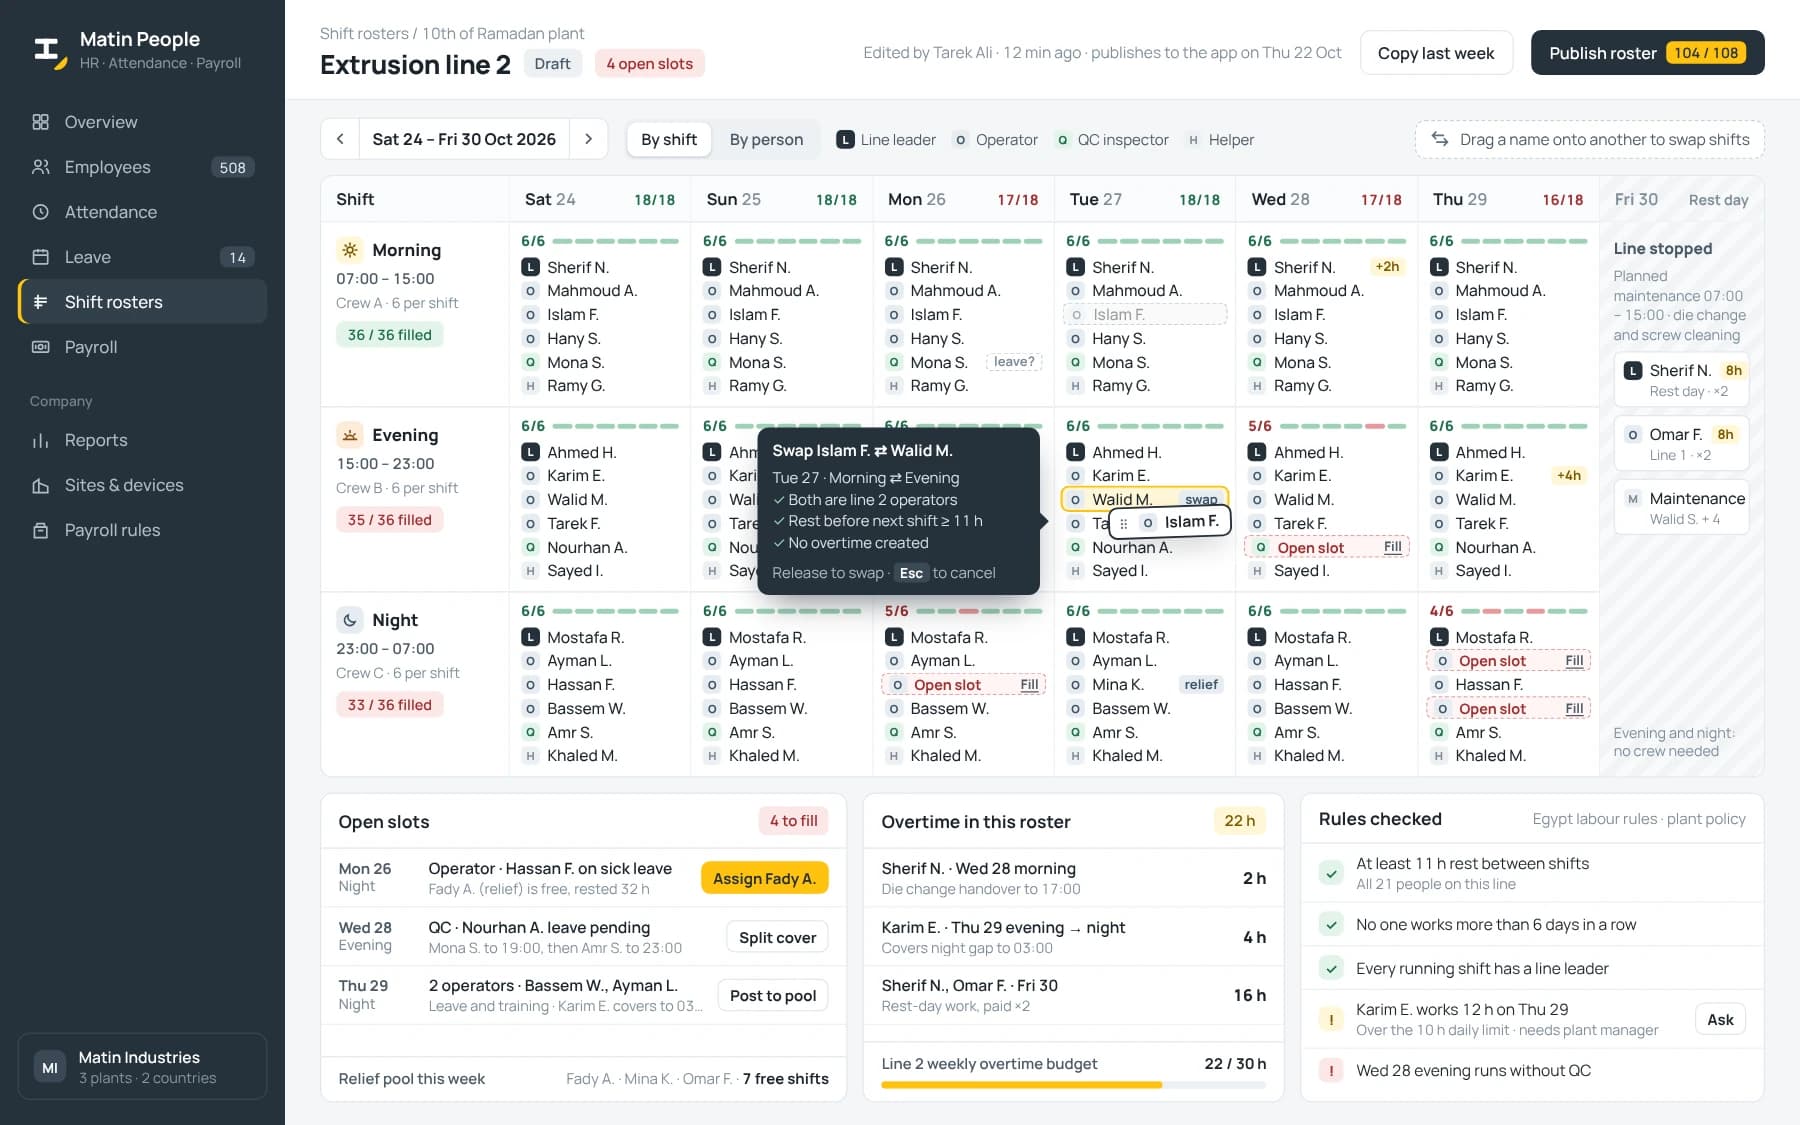
Task: Open Payroll icon in sidebar
Action: click(41, 347)
